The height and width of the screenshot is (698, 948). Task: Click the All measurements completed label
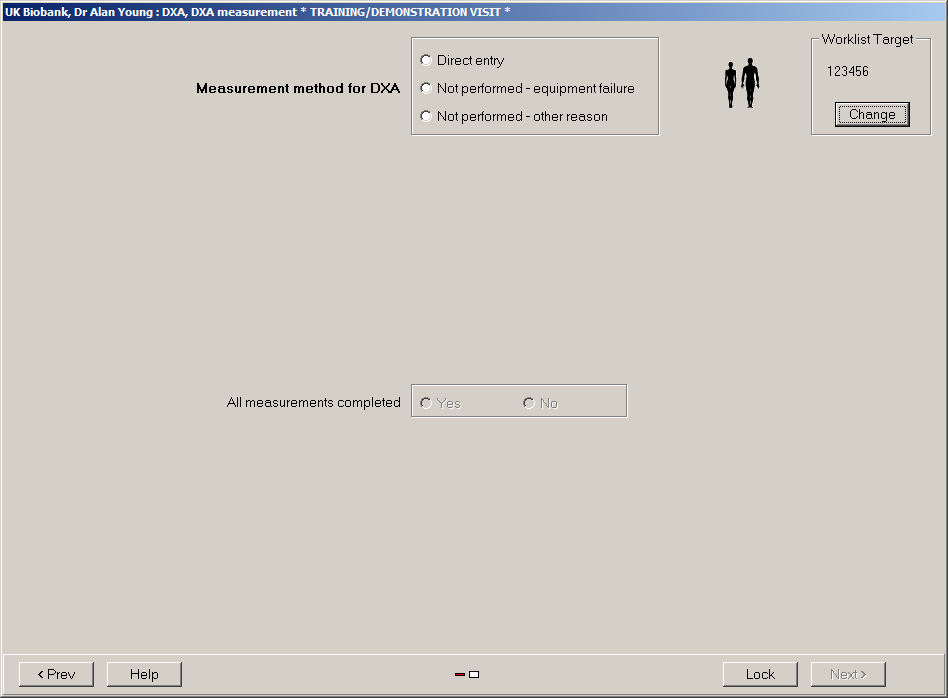[313, 403]
